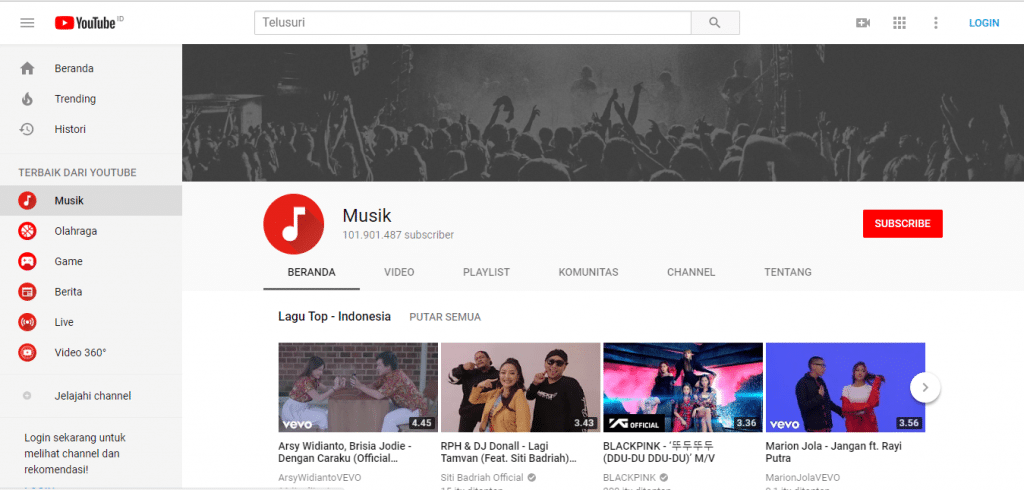This screenshot has height=490, width=1024.
Task: Click verified badge next to Siti Badriah Official
Action: pos(532,478)
